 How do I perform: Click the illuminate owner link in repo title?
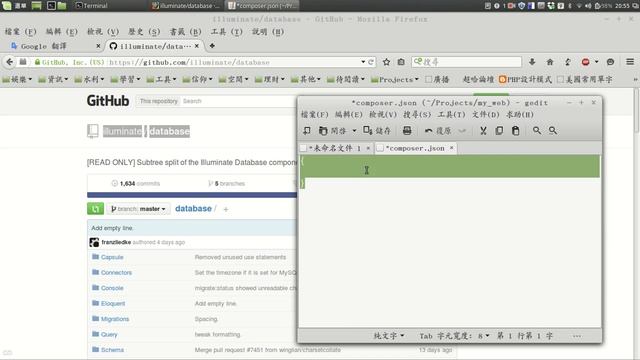coord(122,131)
